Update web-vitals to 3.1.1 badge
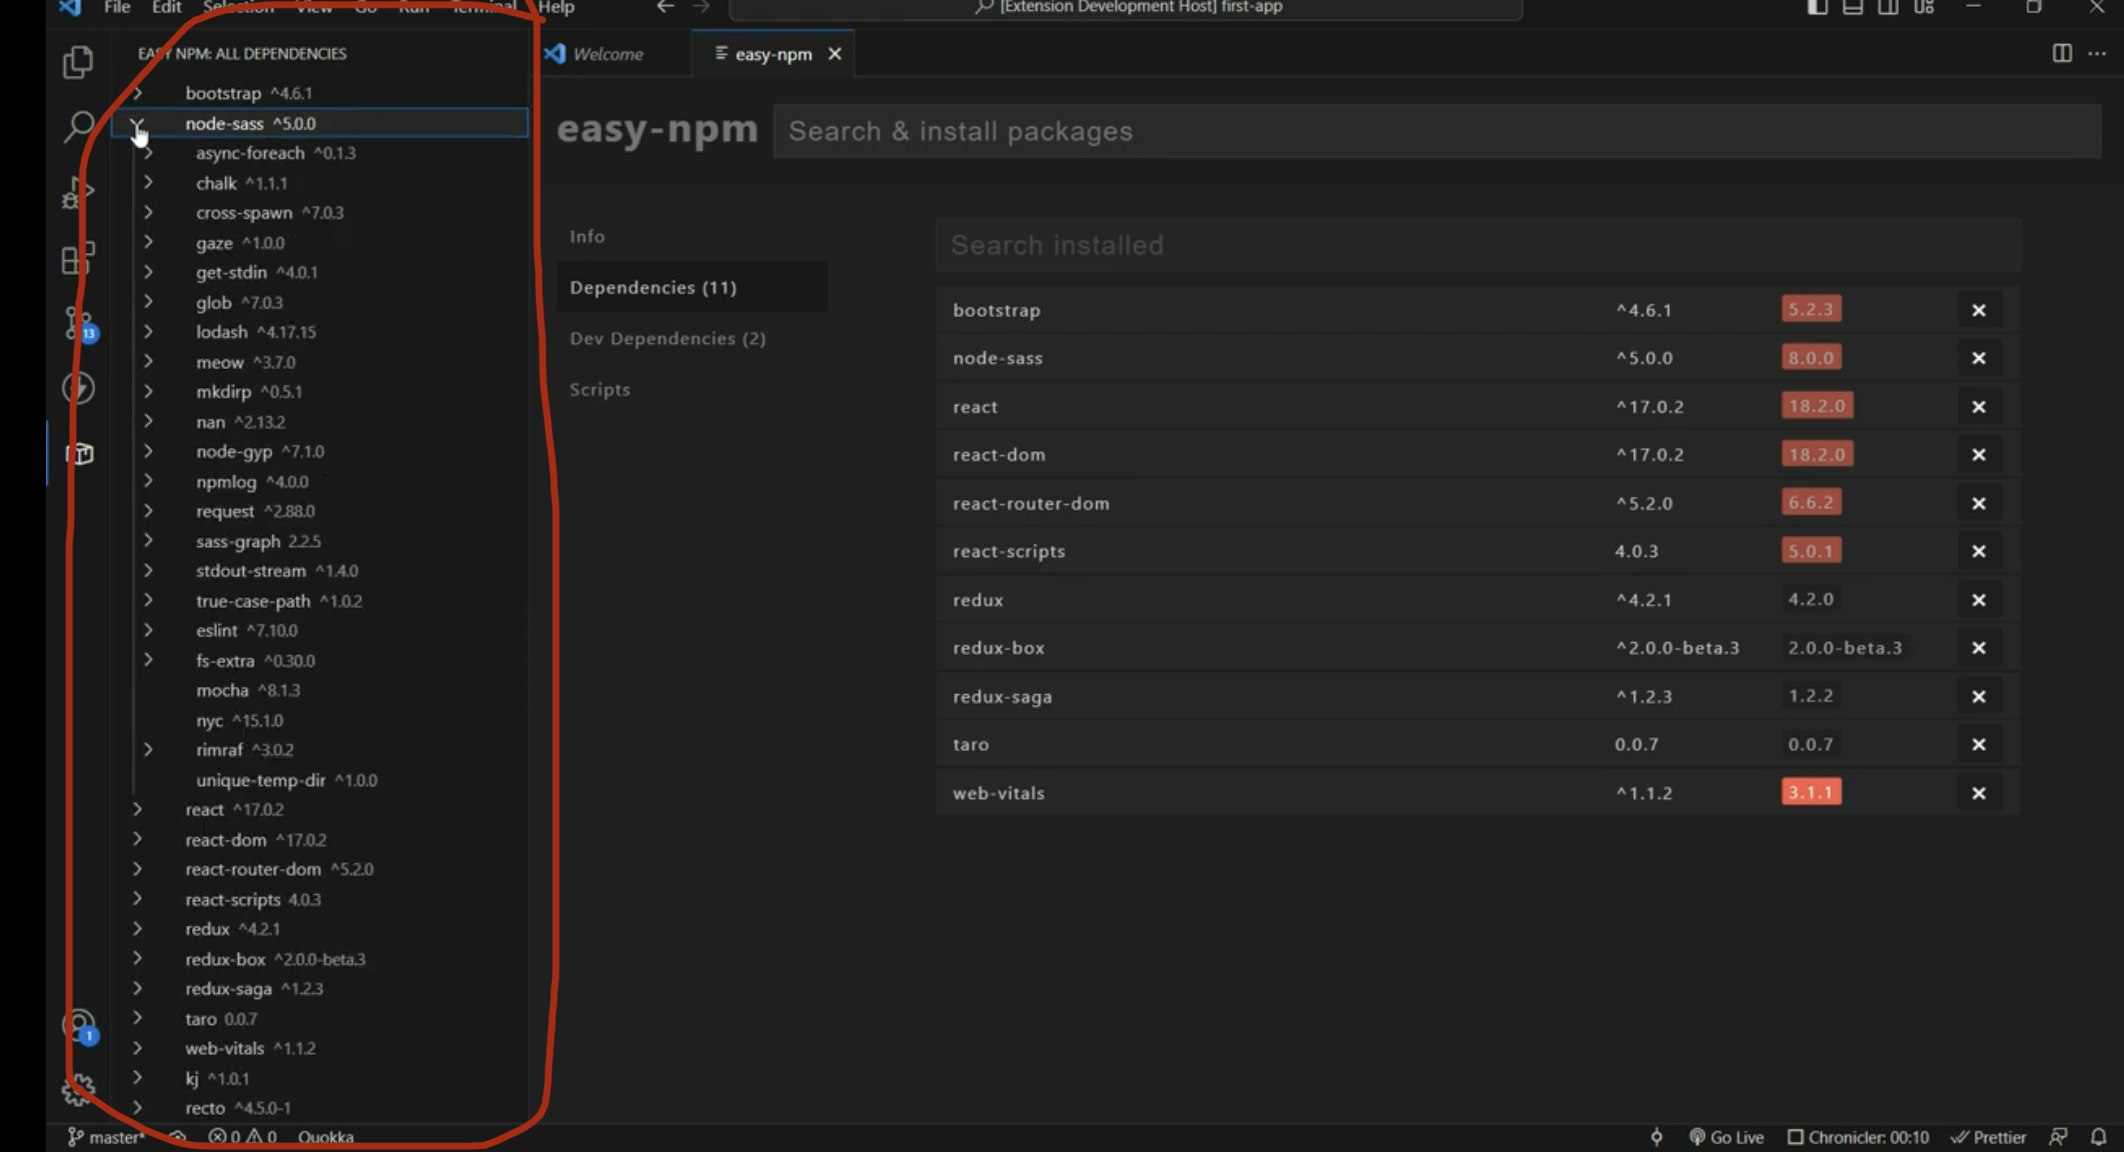This screenshot has width=2124, height=1152. pyautogui.click(x=1811, y=792)
